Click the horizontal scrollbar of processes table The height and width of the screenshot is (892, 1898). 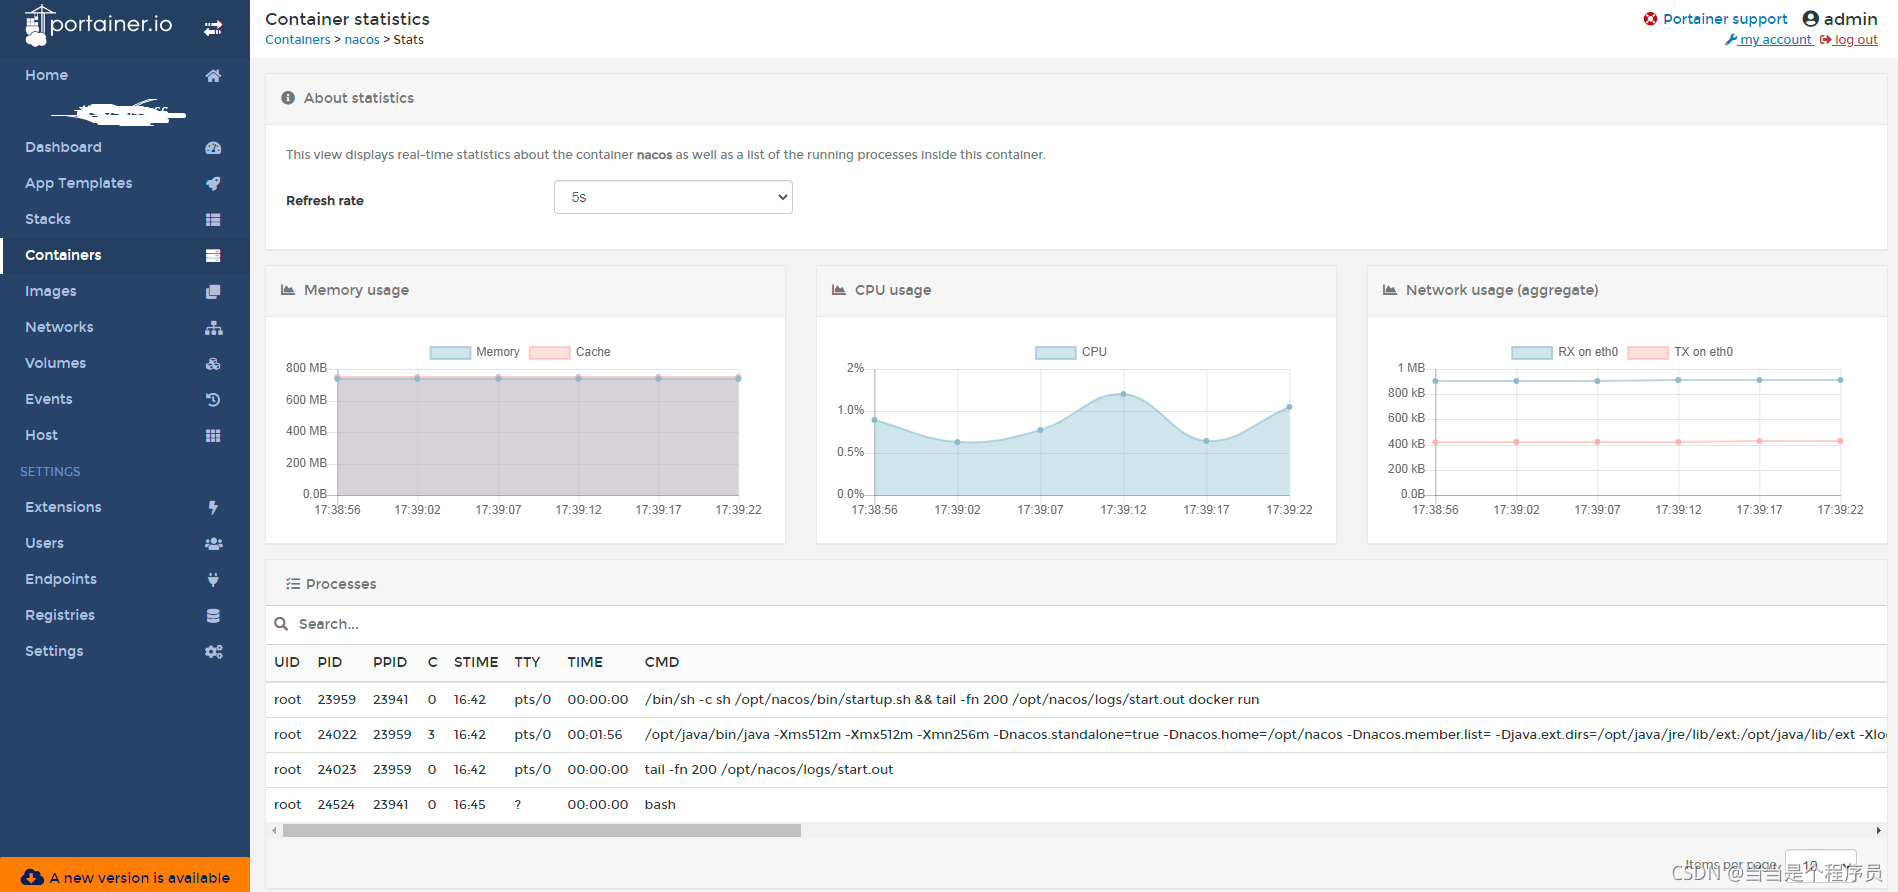click(542, 830)
